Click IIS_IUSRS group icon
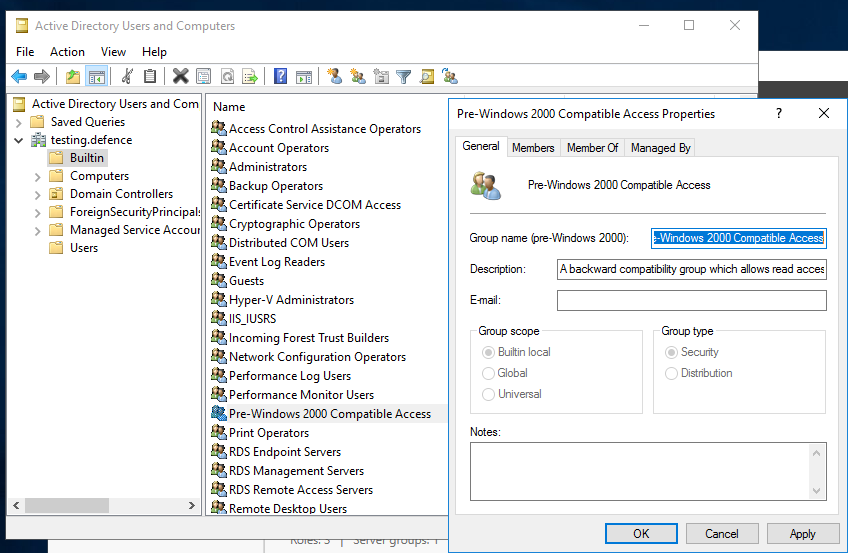The image size is (848, 553). 218,318
